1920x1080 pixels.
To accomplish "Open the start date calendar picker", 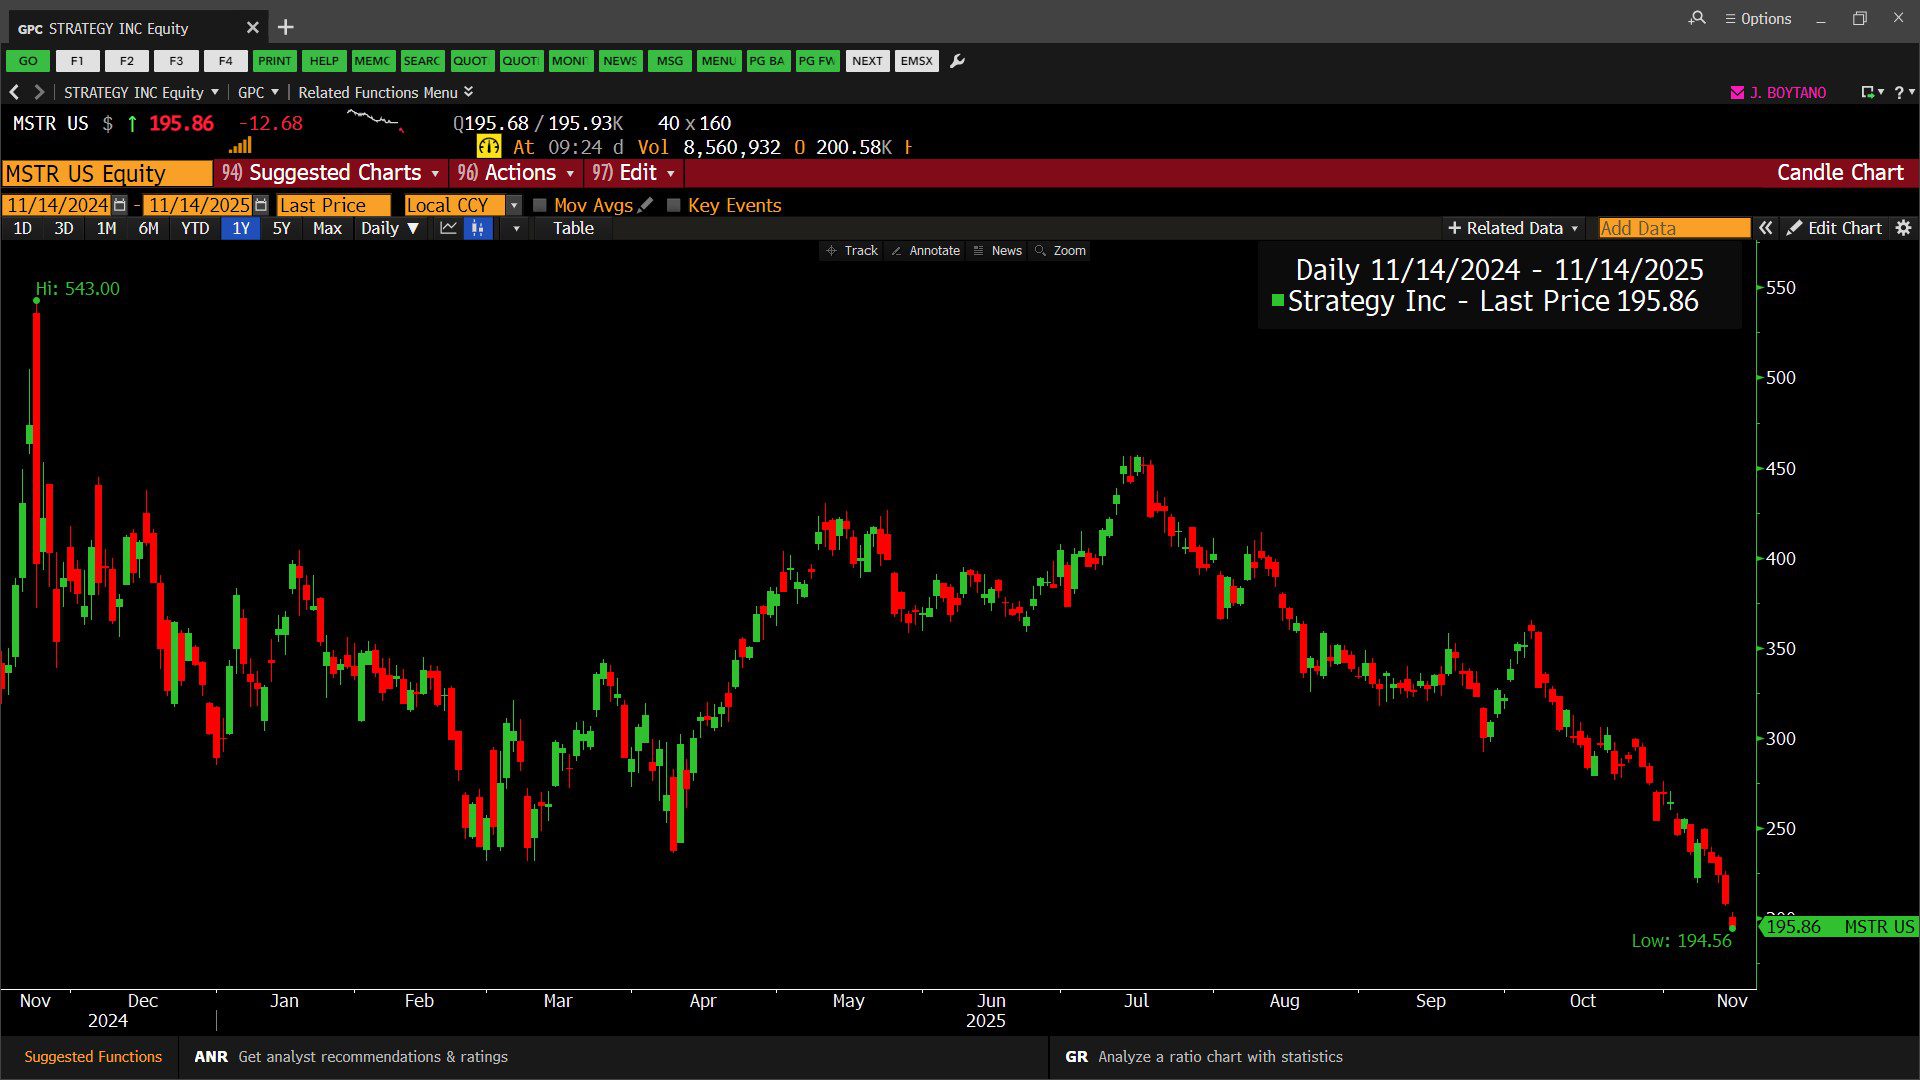I will click(120, 205).
